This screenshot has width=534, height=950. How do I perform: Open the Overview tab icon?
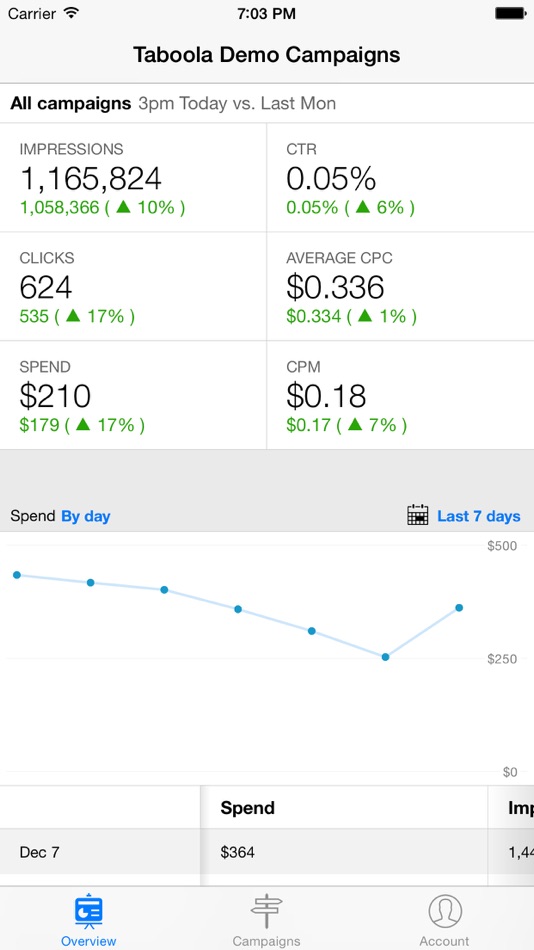(88, 911)
